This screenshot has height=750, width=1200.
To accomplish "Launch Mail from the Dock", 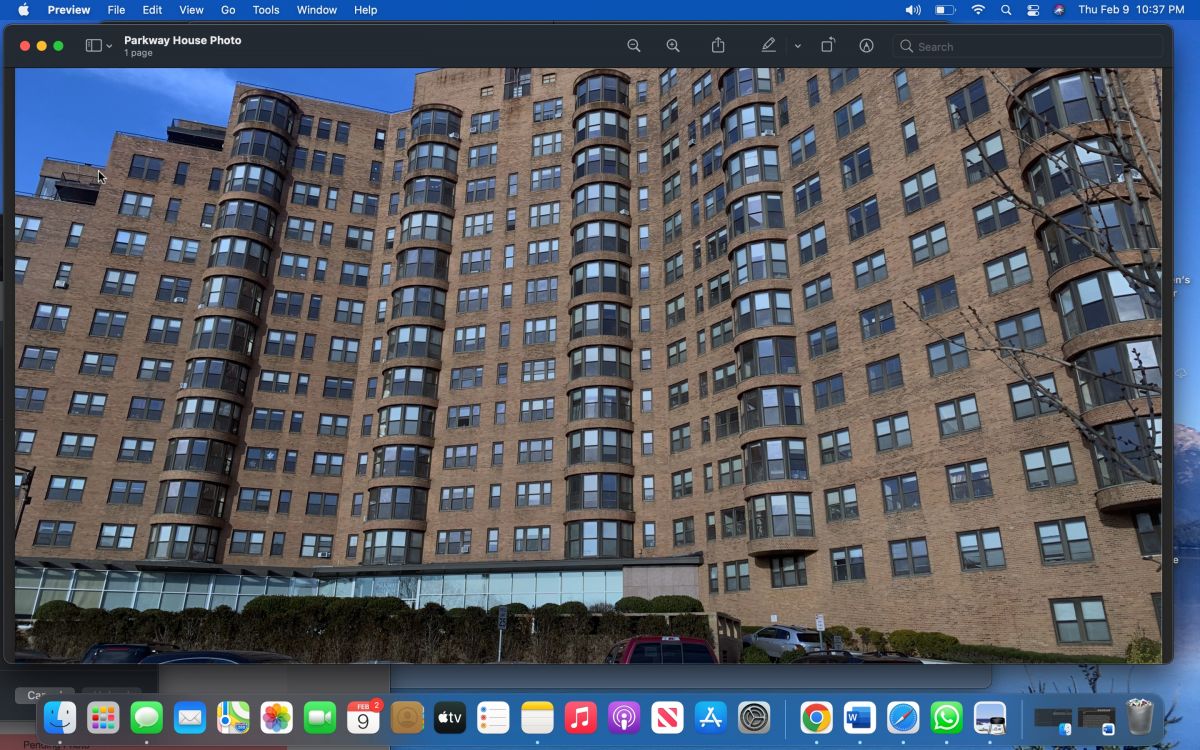I will [x=190, y=717].
